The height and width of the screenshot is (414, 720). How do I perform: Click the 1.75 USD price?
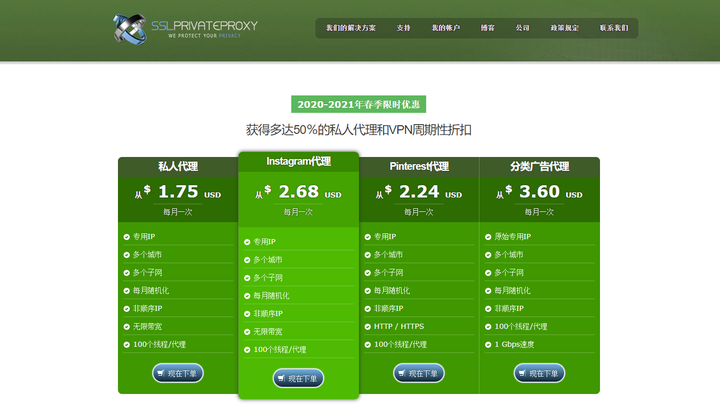click(x=178, y=192)
